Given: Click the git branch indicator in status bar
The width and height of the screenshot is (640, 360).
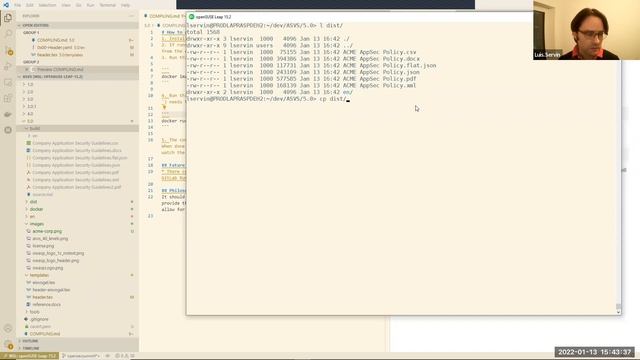Looking at the screenshot, I should coord(80,356).
